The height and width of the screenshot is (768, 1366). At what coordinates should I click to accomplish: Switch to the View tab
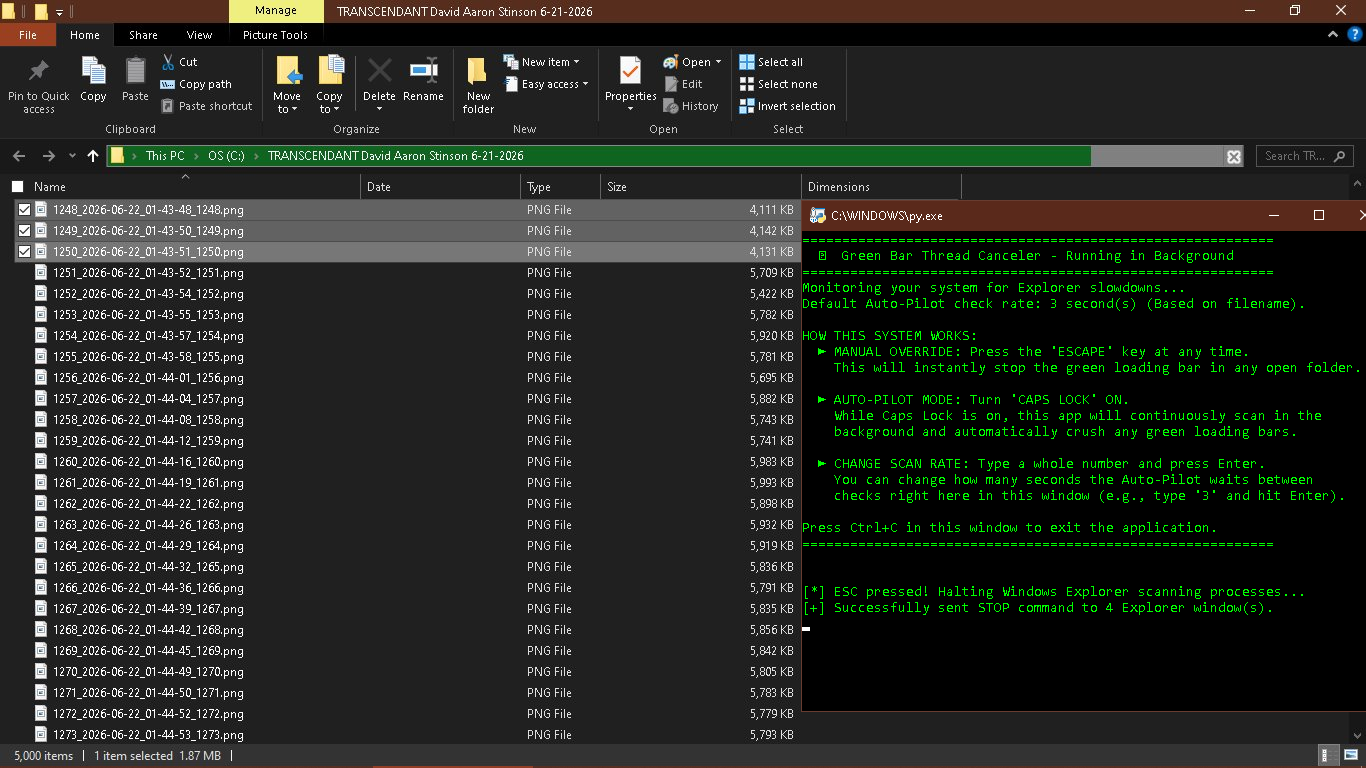199,35
